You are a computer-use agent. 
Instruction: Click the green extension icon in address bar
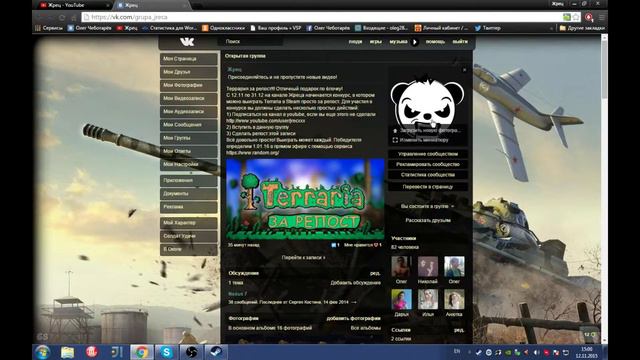click(567, 17)
